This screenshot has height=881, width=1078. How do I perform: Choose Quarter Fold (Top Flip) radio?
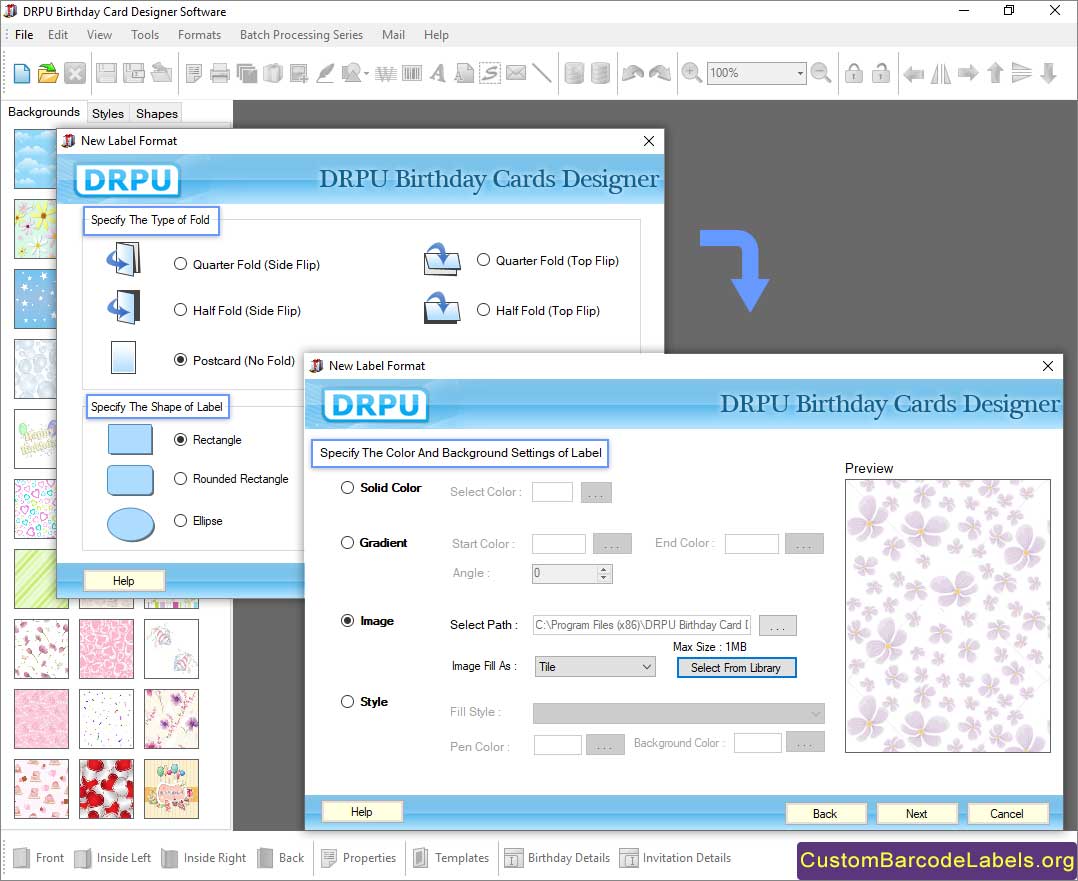tap(483, 260)
